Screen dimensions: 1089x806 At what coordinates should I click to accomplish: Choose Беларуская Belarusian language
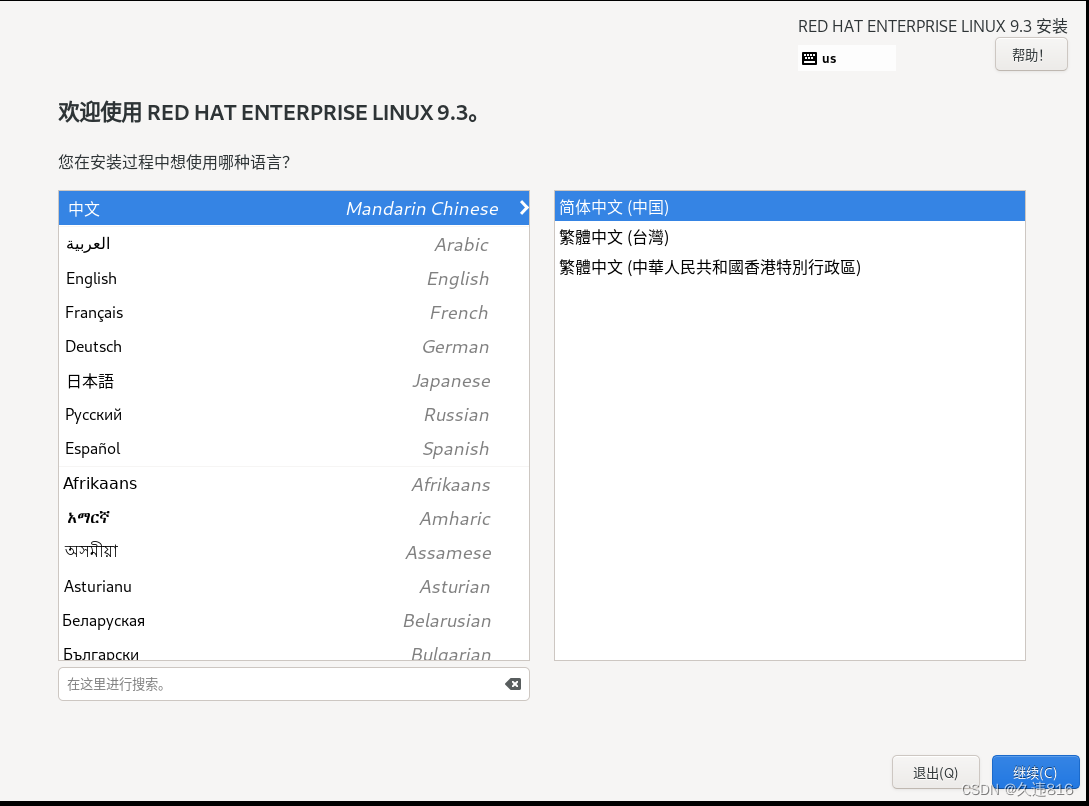(x=294, y=620)
